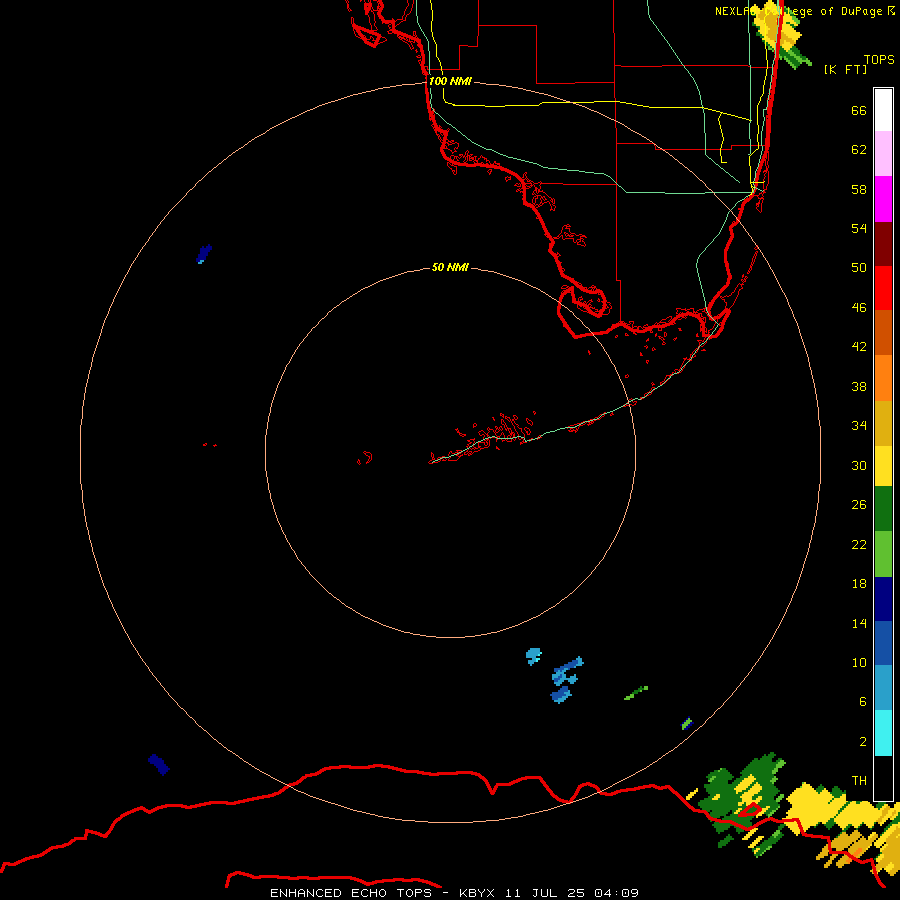The image size is (900, 900).
Task: Click the legend value '54'
Action: [859, 228]
